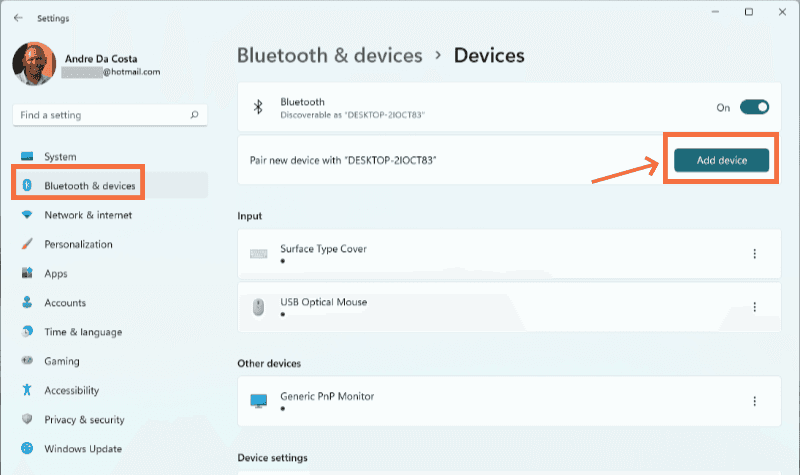Click the Windows Update sync icon
The height and width of the screenshot is (475, 800).
point(27,448)
